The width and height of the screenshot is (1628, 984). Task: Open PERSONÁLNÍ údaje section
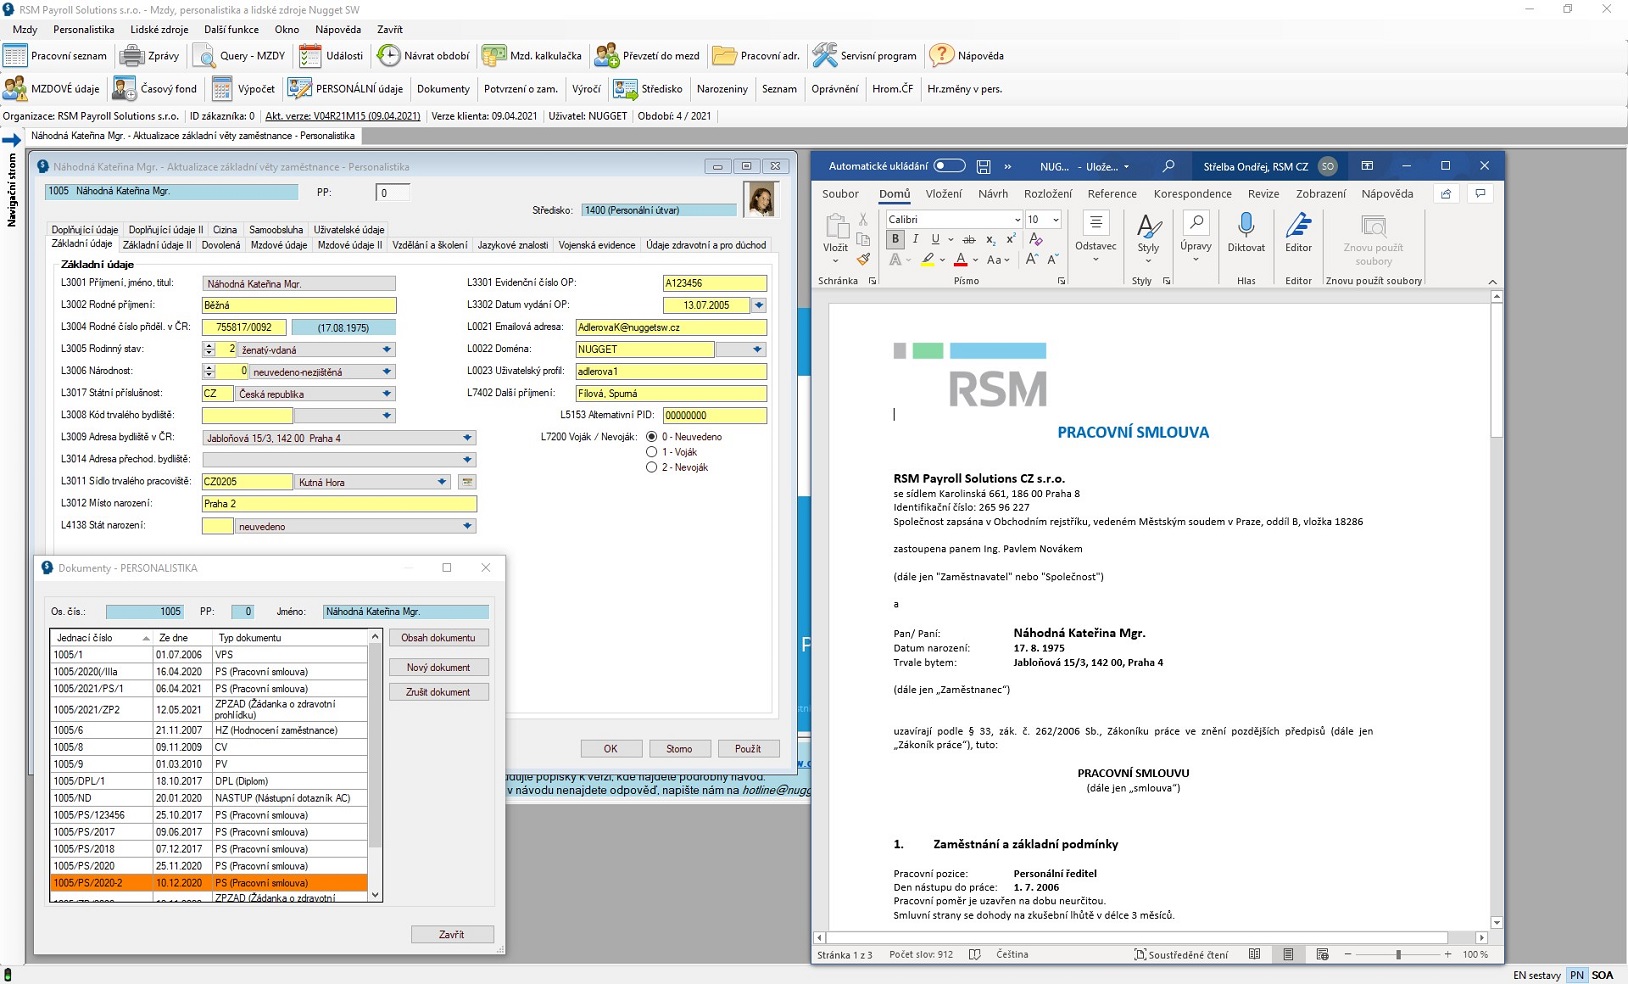345,89
